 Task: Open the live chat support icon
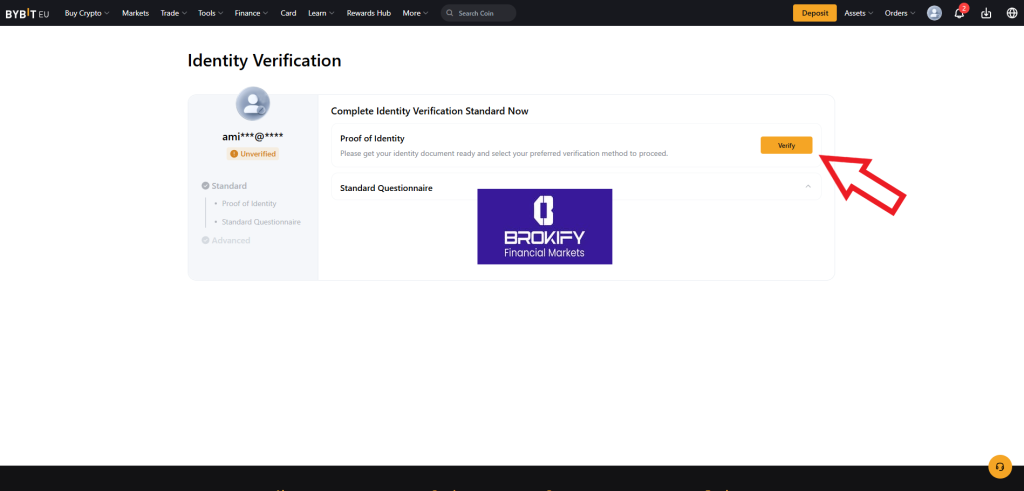point(999,467)
